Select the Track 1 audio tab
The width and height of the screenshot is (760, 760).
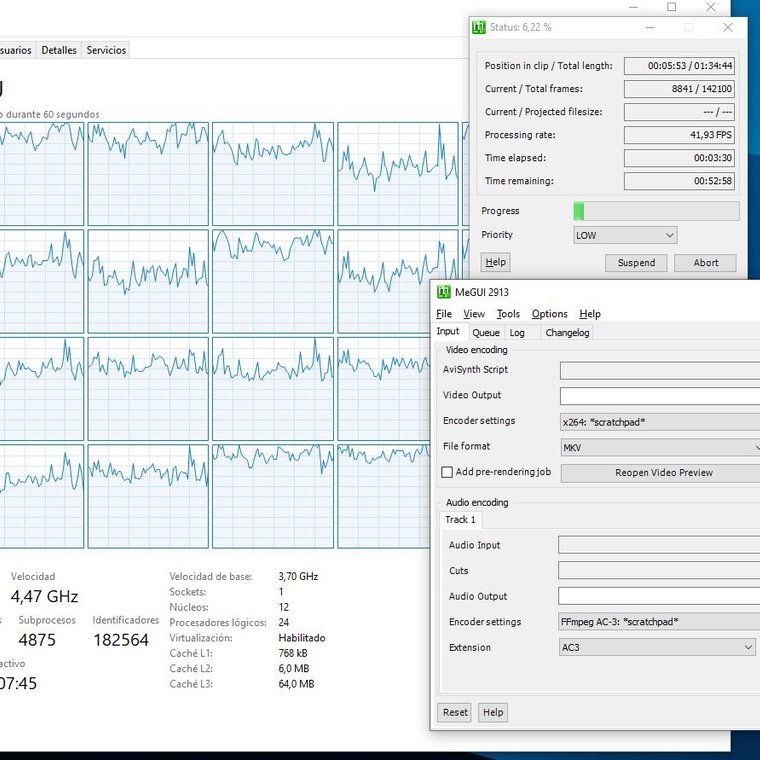tap(460, 520)
